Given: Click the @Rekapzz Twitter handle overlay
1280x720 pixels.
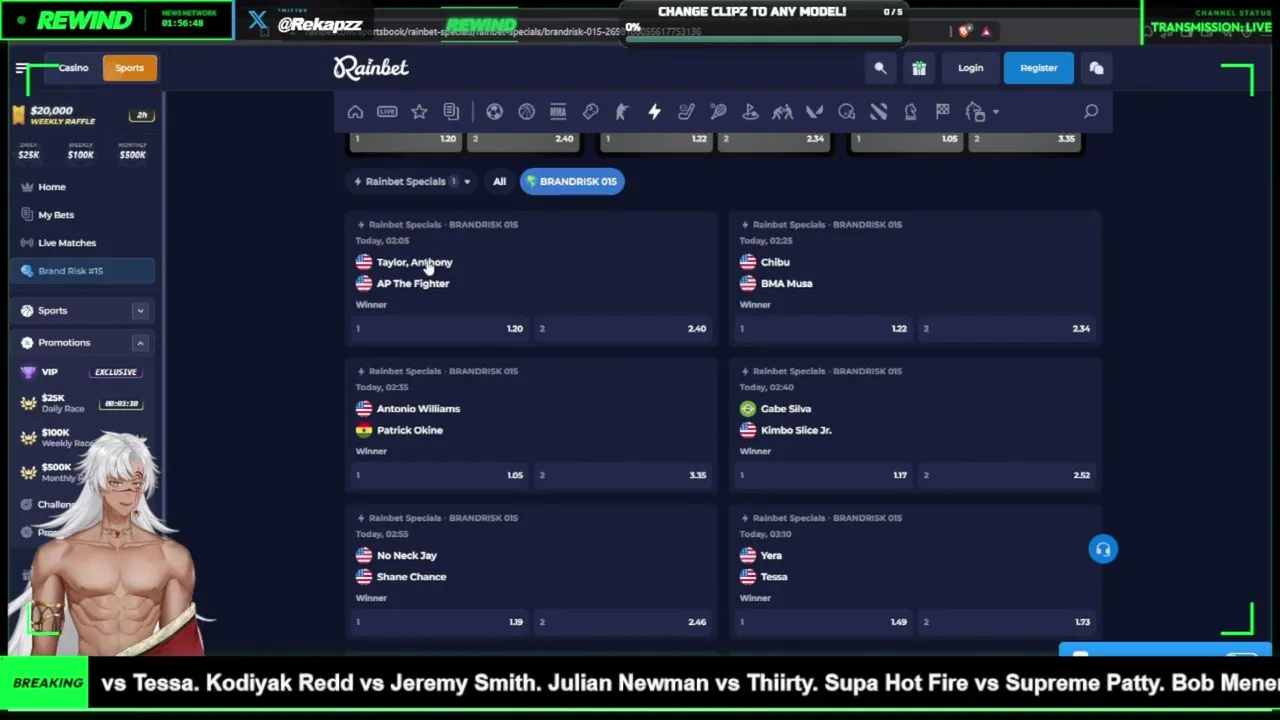Looking at the screenshot, I should 320,23.
